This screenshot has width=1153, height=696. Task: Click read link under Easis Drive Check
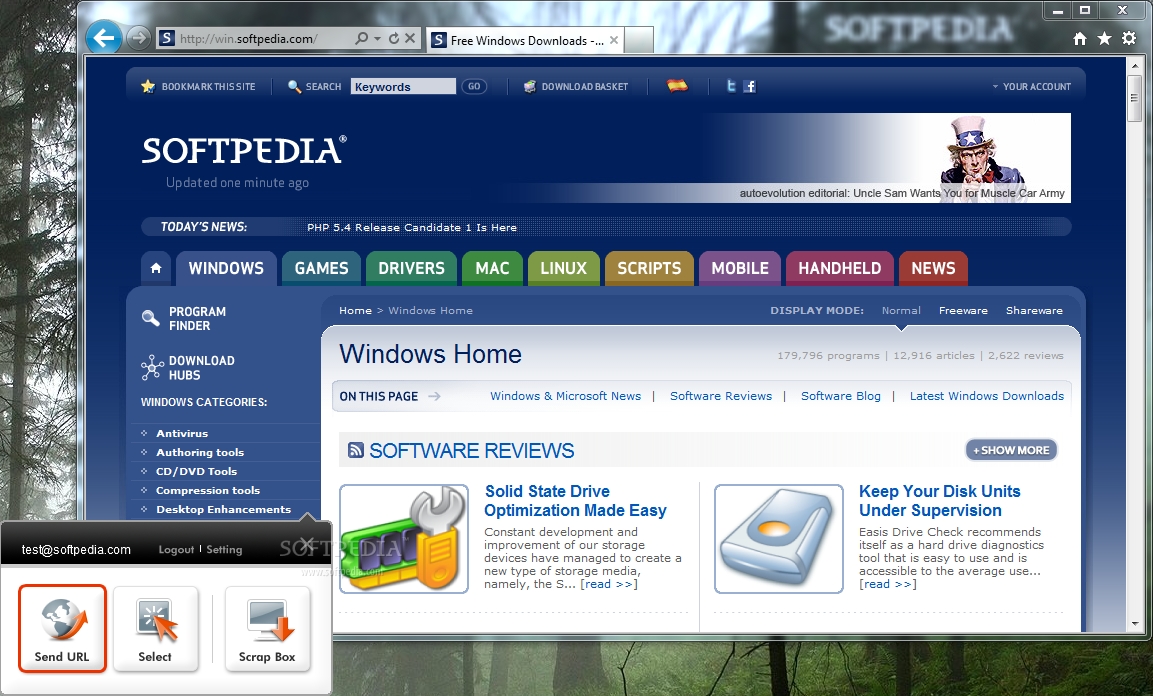coord(888,584)
